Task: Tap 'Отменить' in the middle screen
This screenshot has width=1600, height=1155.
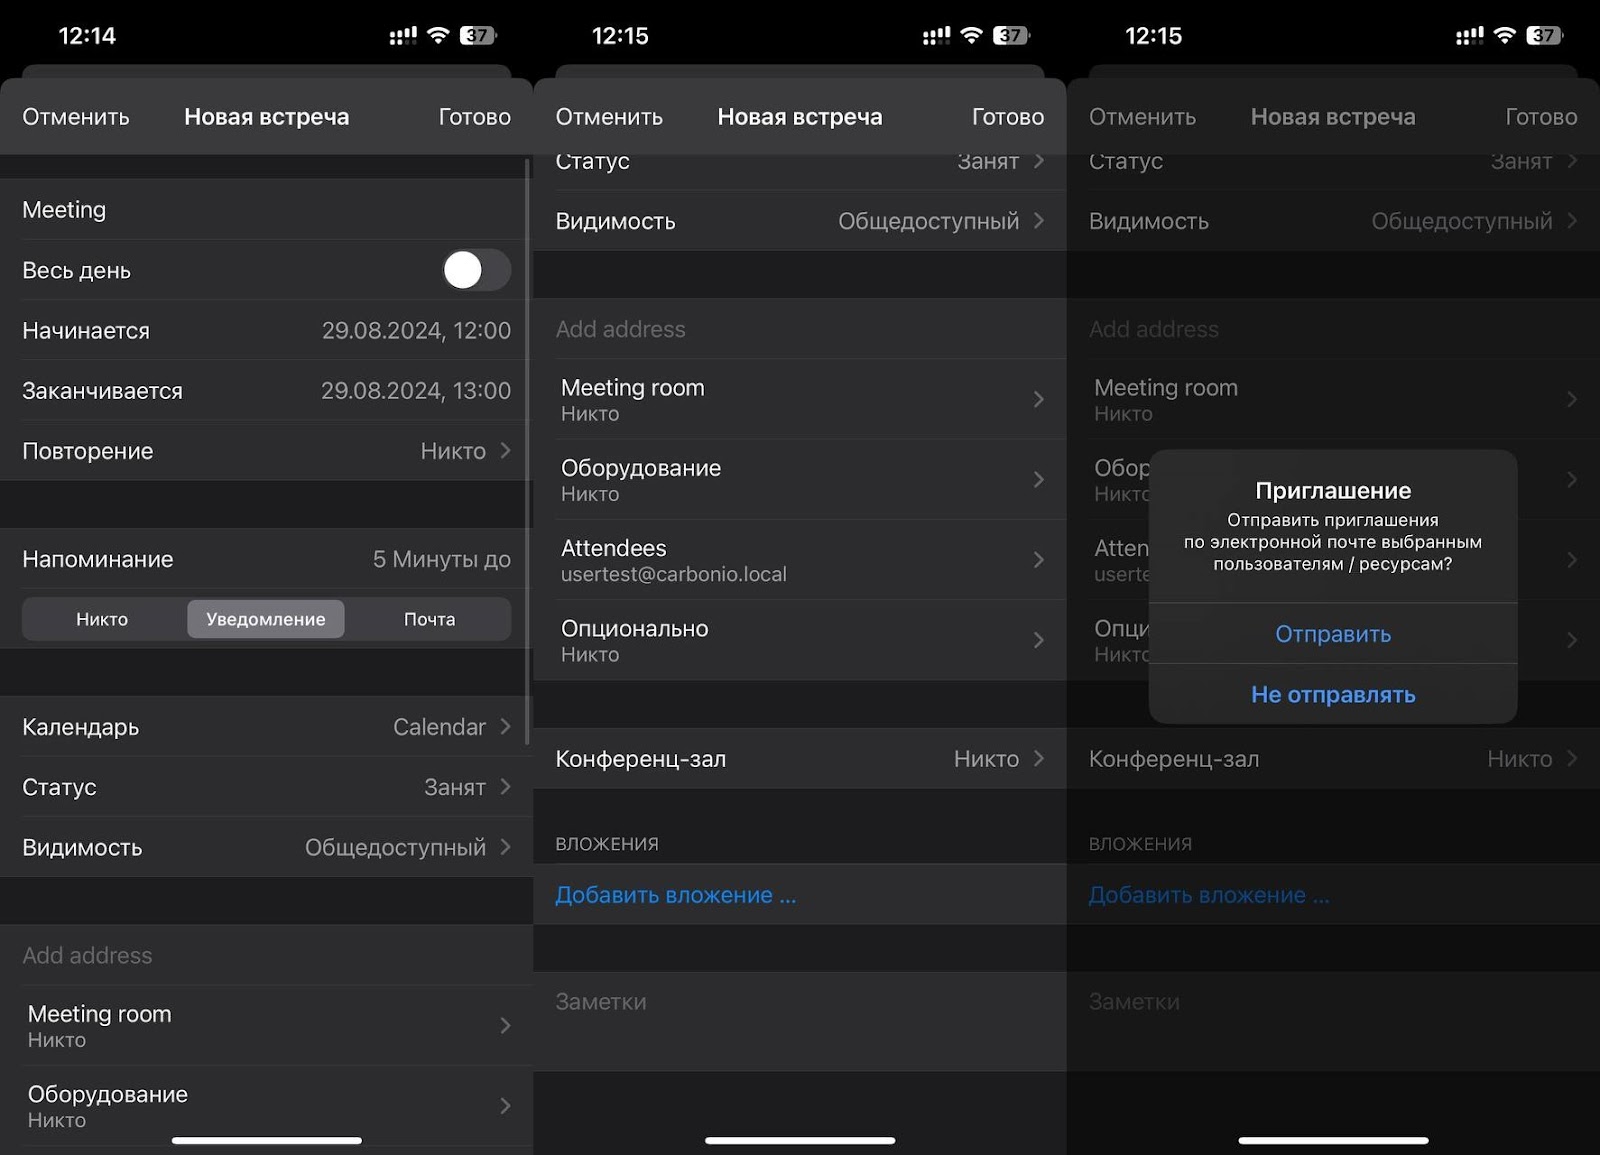Action: 609,117
